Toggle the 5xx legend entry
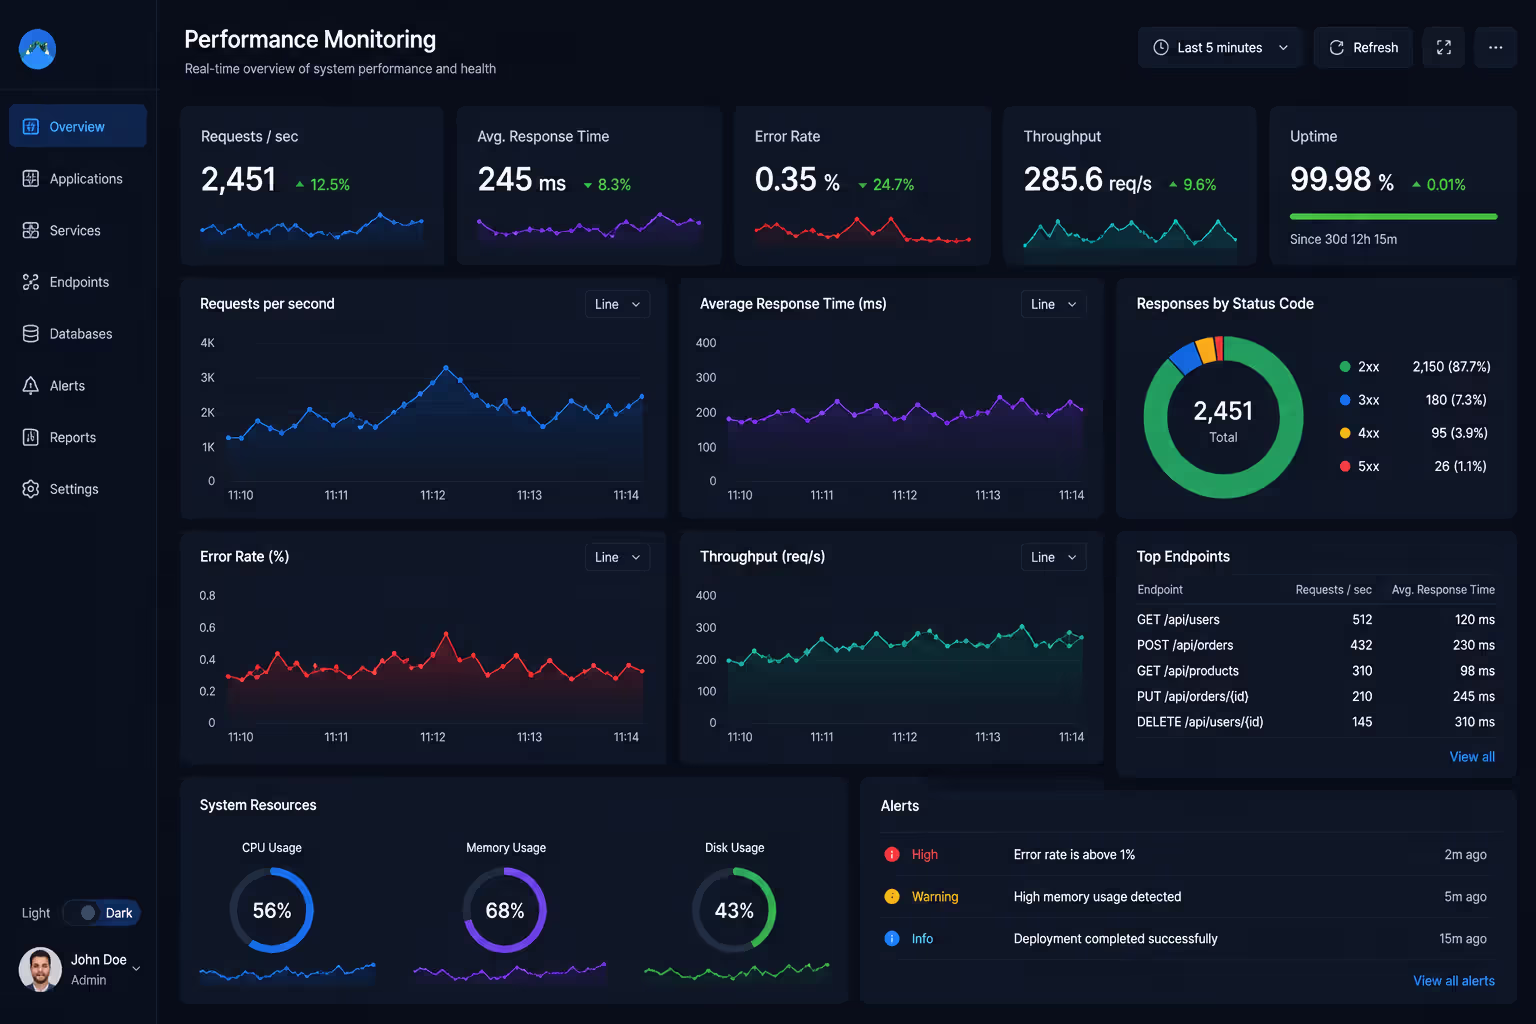 point(1414,466)
